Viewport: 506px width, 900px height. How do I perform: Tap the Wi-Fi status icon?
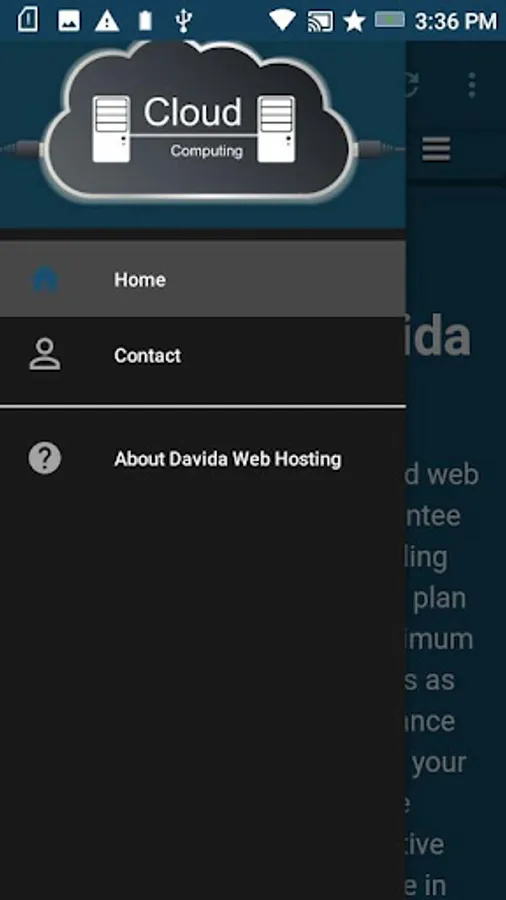pos(282,21)
